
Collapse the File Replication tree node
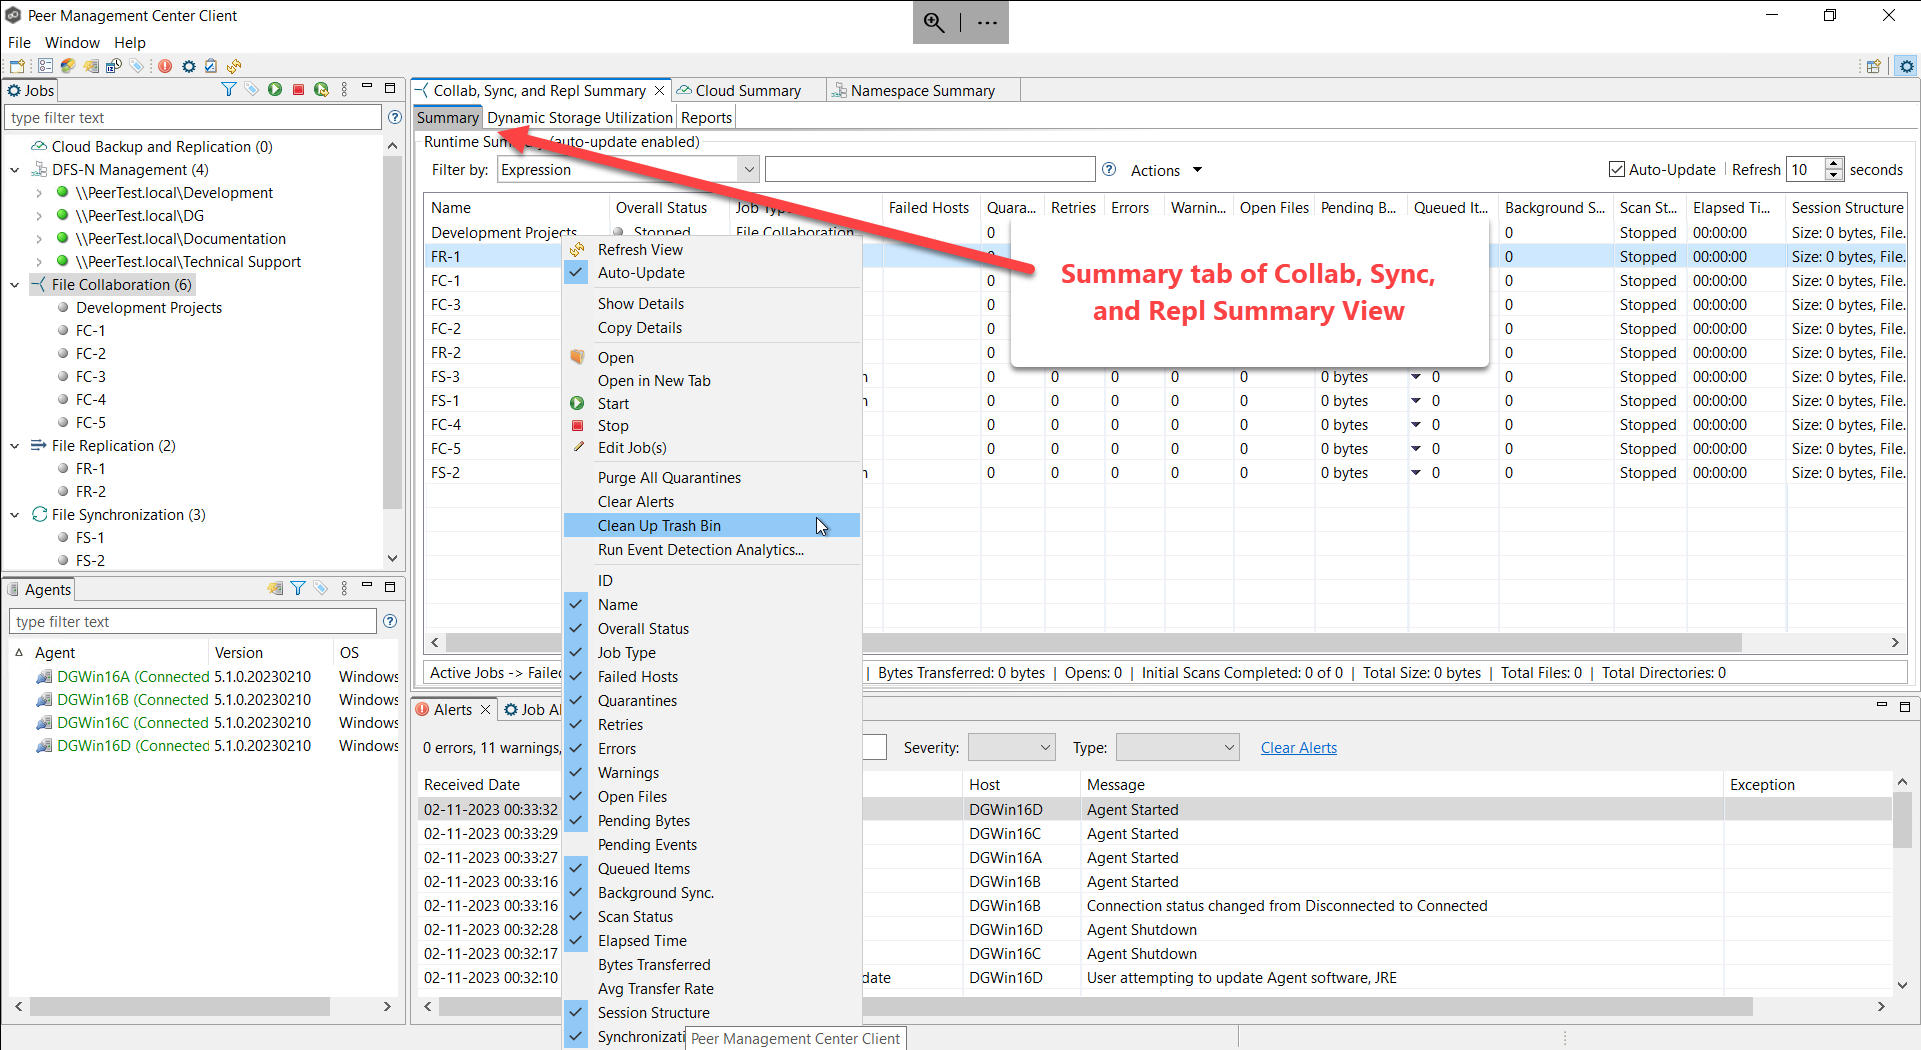click(15, 446)
